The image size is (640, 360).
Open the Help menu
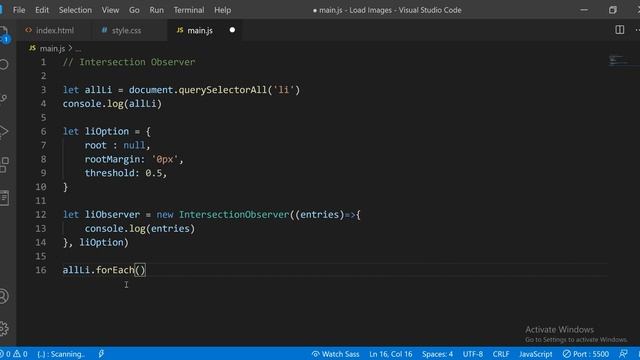222,10
